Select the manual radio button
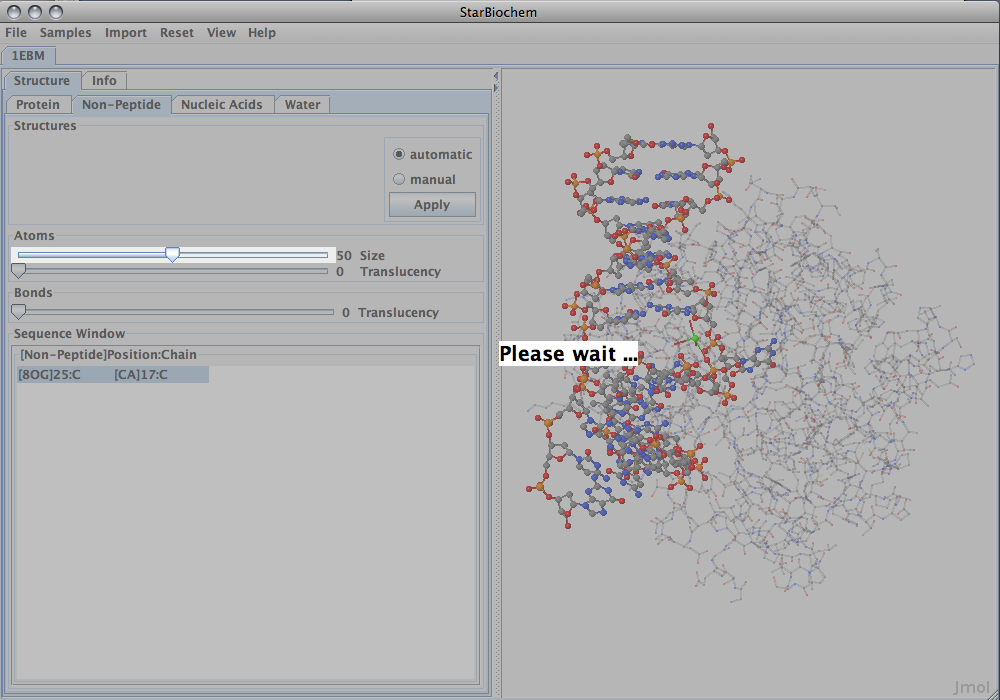Viewport: 1000px width, 700px height. 400,180
